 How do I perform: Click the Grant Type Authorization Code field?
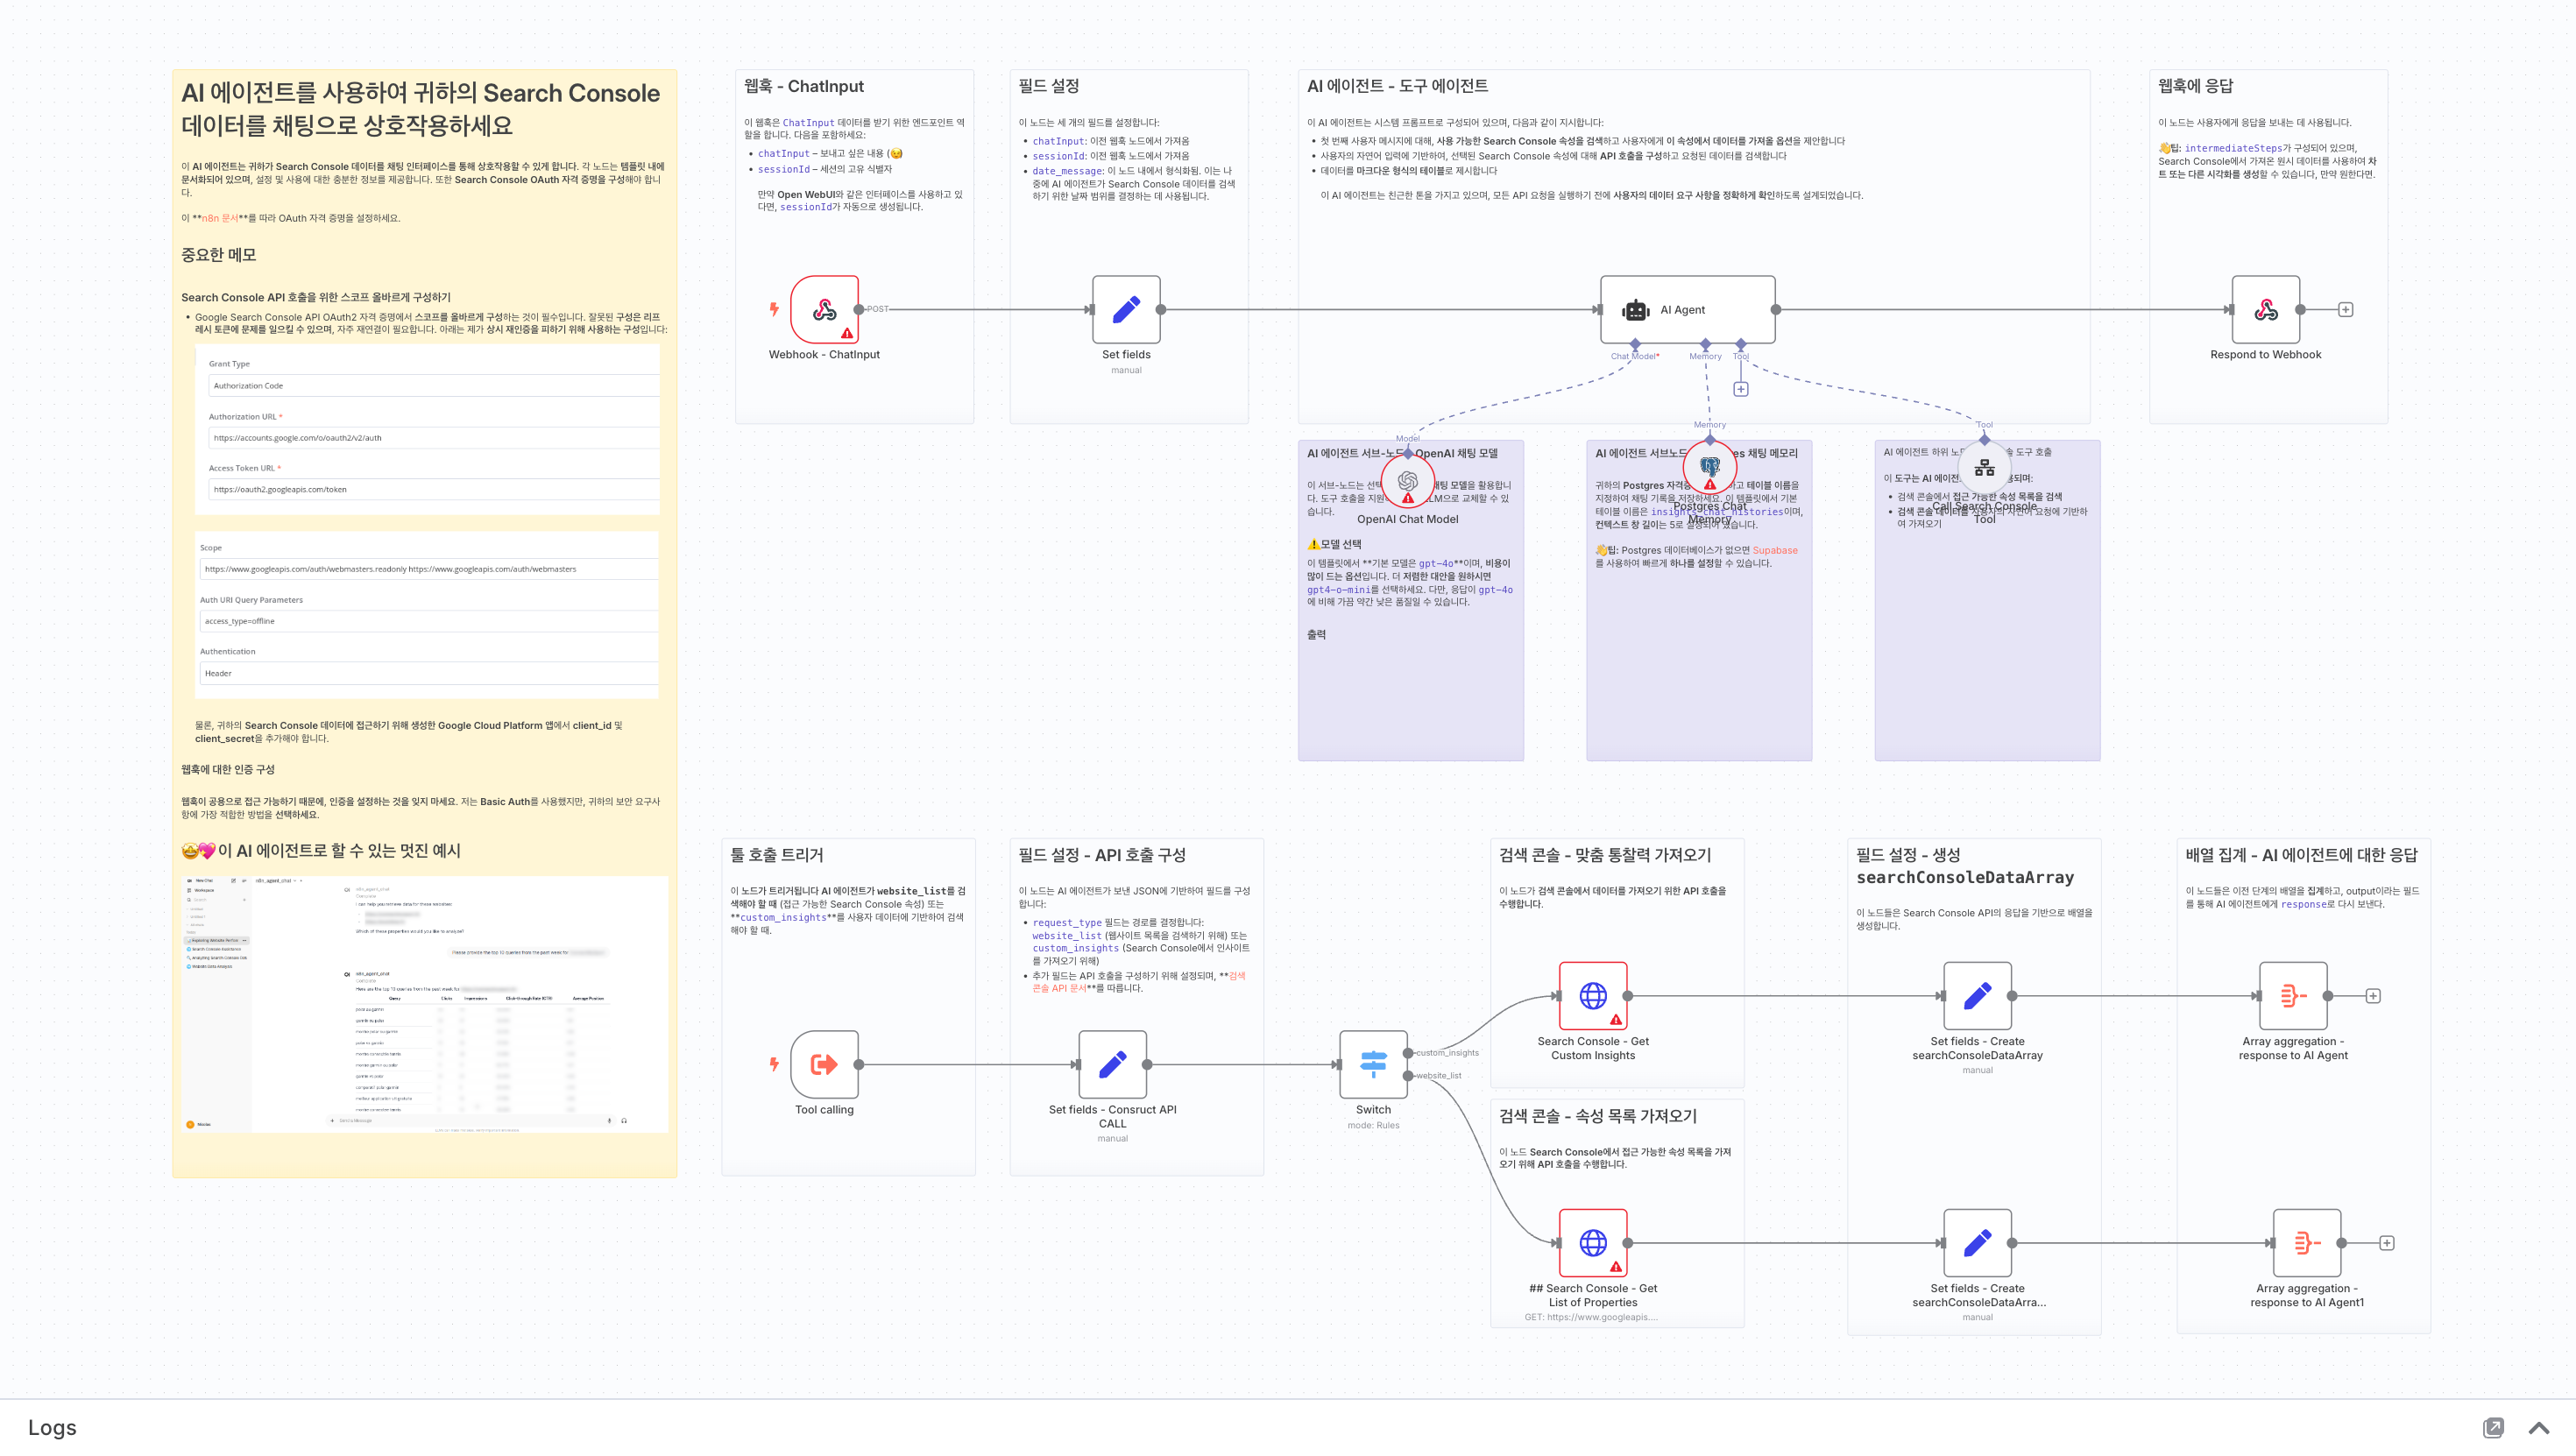434,385
